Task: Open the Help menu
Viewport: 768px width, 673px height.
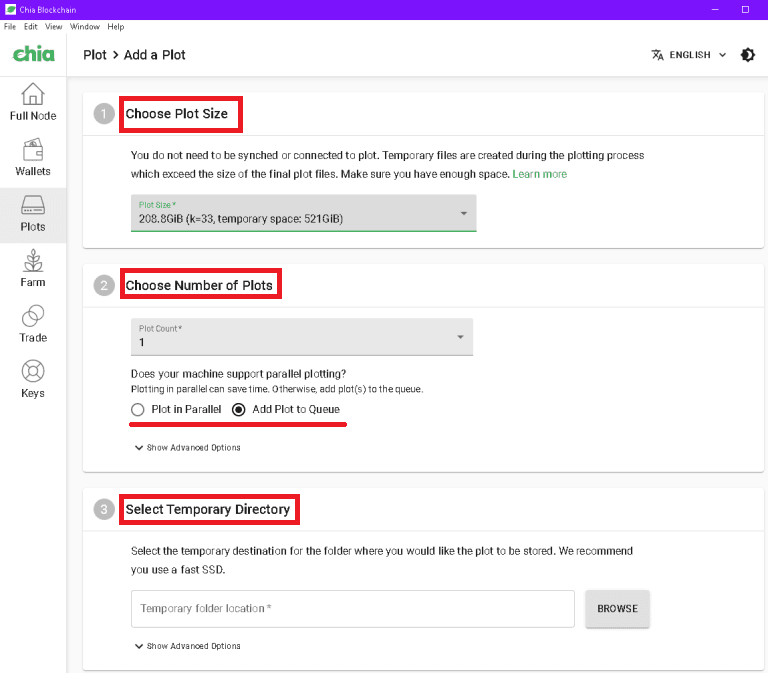Action: coord(116,26)
